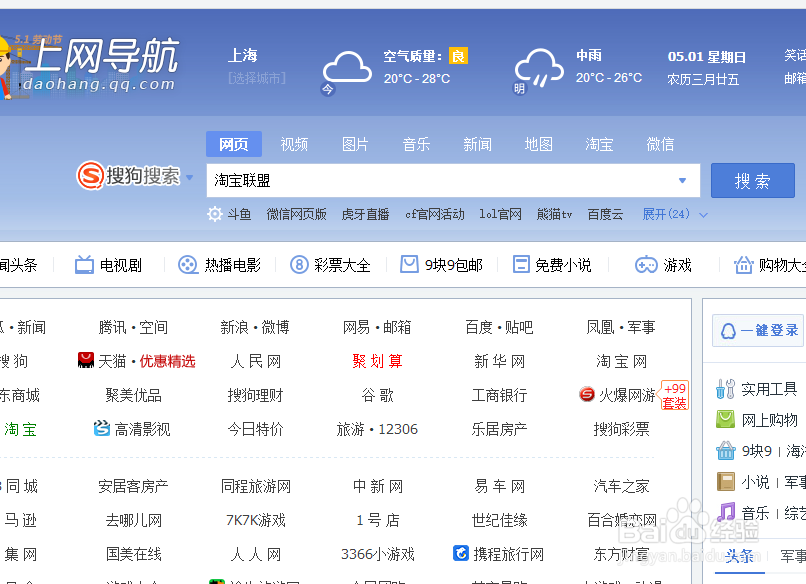
Task: Open the 汽车之家 link
Action: click(621, 486)
